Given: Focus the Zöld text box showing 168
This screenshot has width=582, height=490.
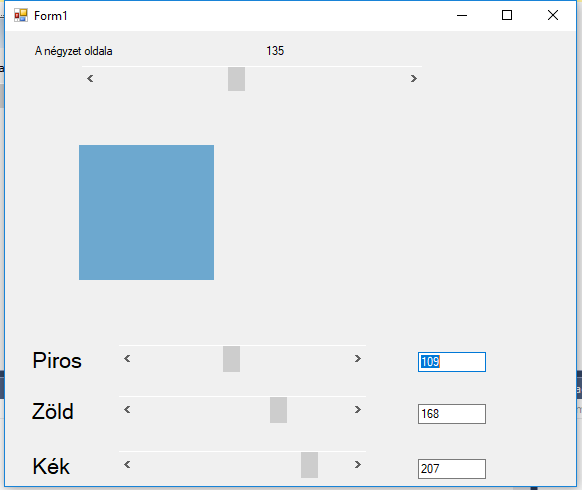Looking at the screenshot, I should 452,414.
